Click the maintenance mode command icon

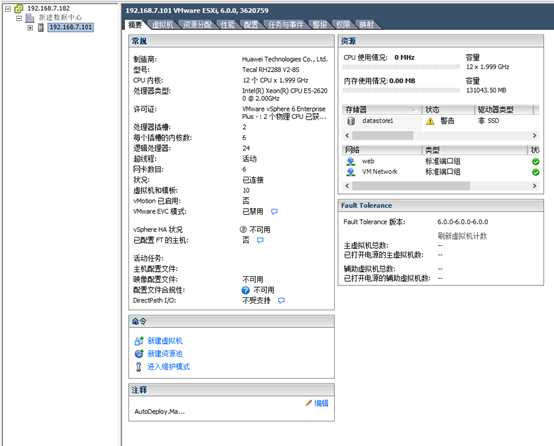click(138, 366)
